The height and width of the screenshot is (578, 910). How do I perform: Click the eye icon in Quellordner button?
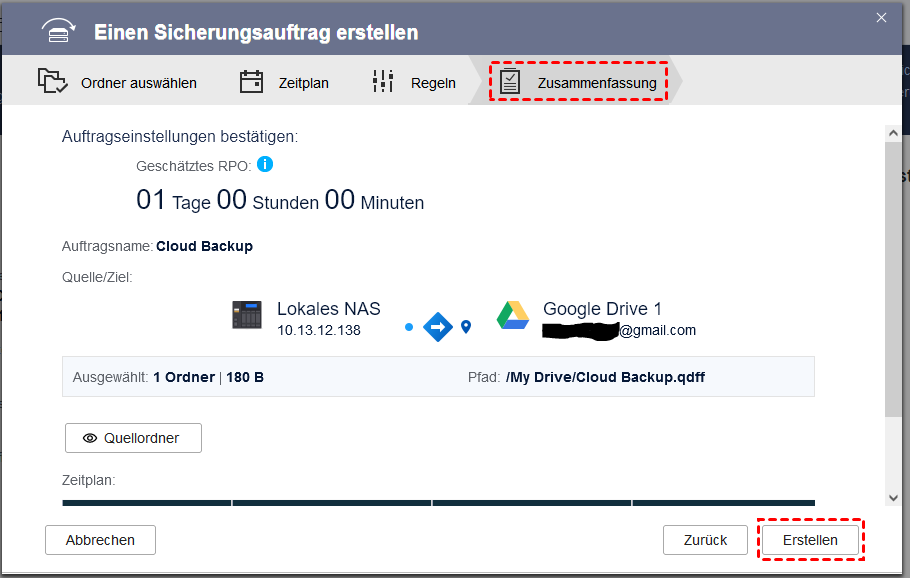click(90, 438)
